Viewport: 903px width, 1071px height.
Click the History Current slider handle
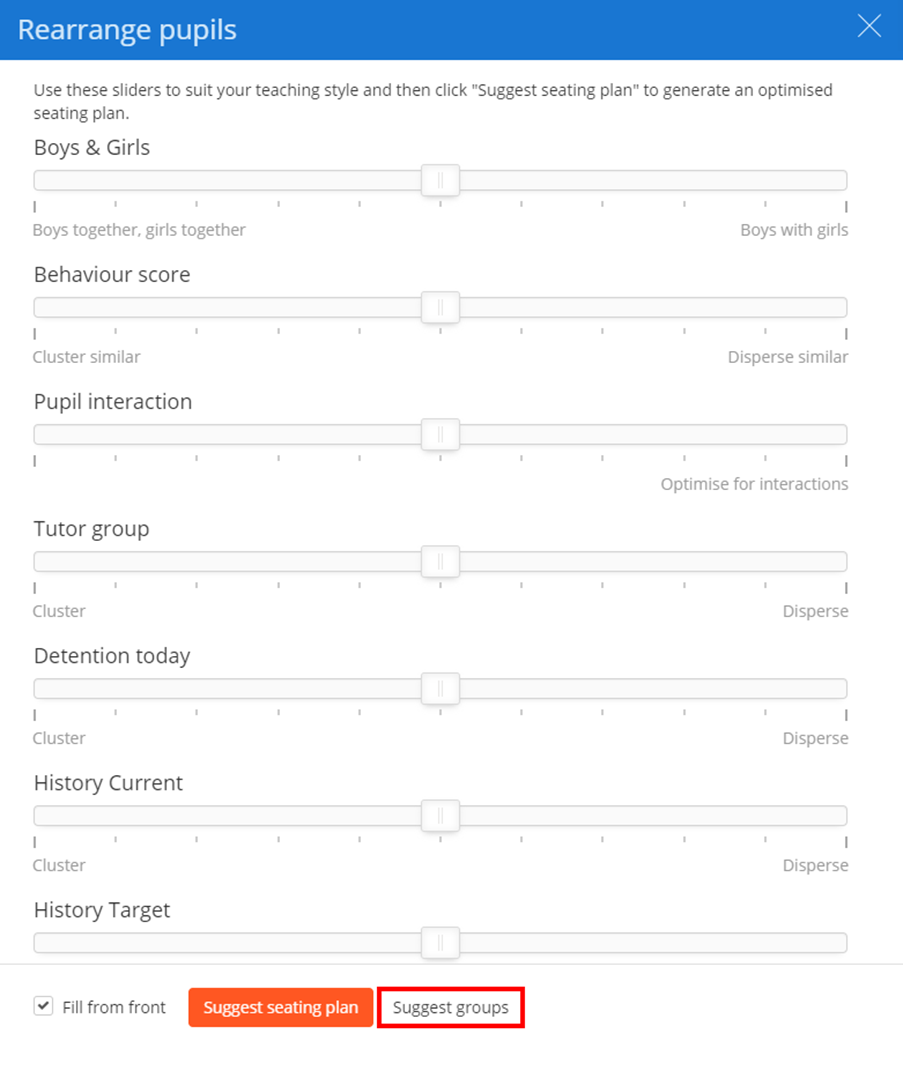point(440,815)
